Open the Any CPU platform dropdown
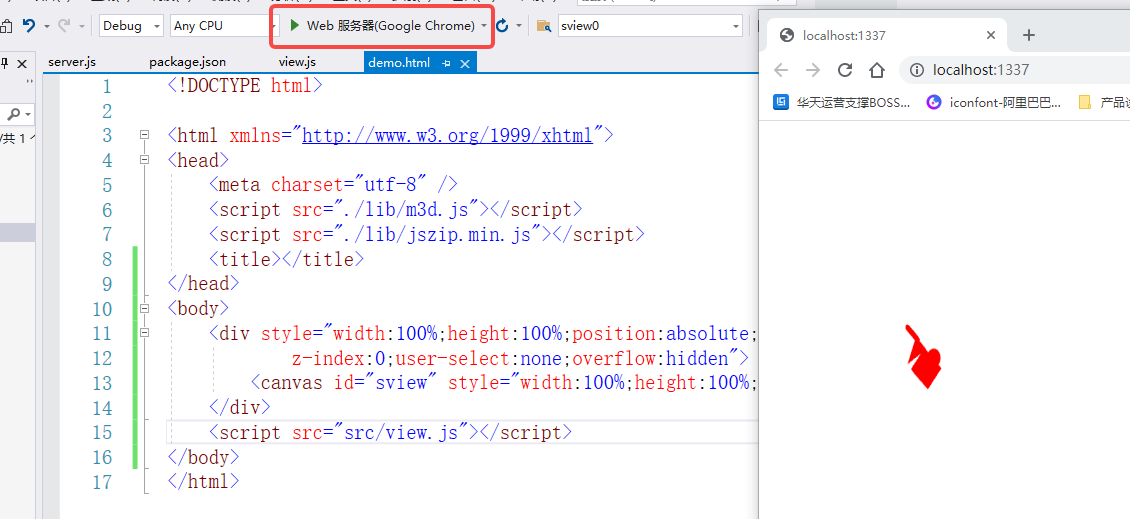This screenshot has height=519, width=1130. [226, 26]
